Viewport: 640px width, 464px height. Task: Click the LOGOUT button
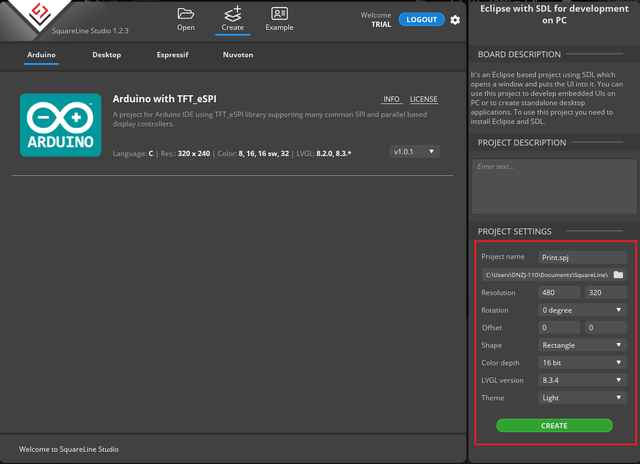pyautogui.click(x=421, y=20)
